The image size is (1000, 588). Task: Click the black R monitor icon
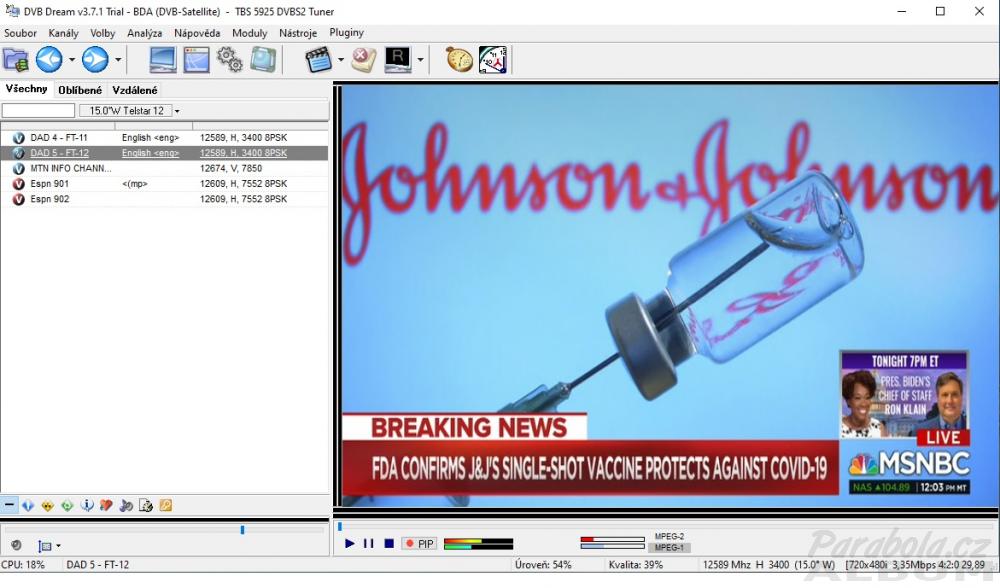coord(398,60)
